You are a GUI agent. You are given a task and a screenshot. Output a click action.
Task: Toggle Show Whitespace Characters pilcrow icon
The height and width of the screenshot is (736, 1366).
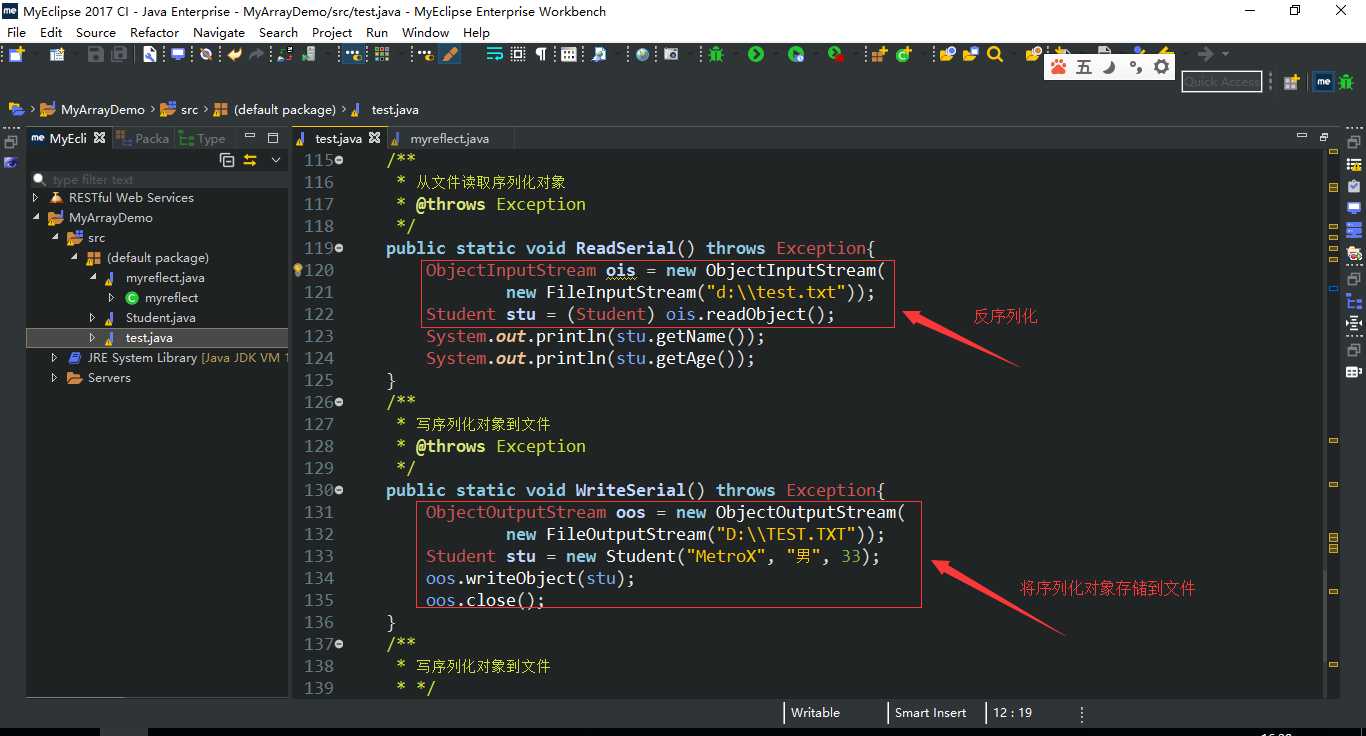point(541,54)
